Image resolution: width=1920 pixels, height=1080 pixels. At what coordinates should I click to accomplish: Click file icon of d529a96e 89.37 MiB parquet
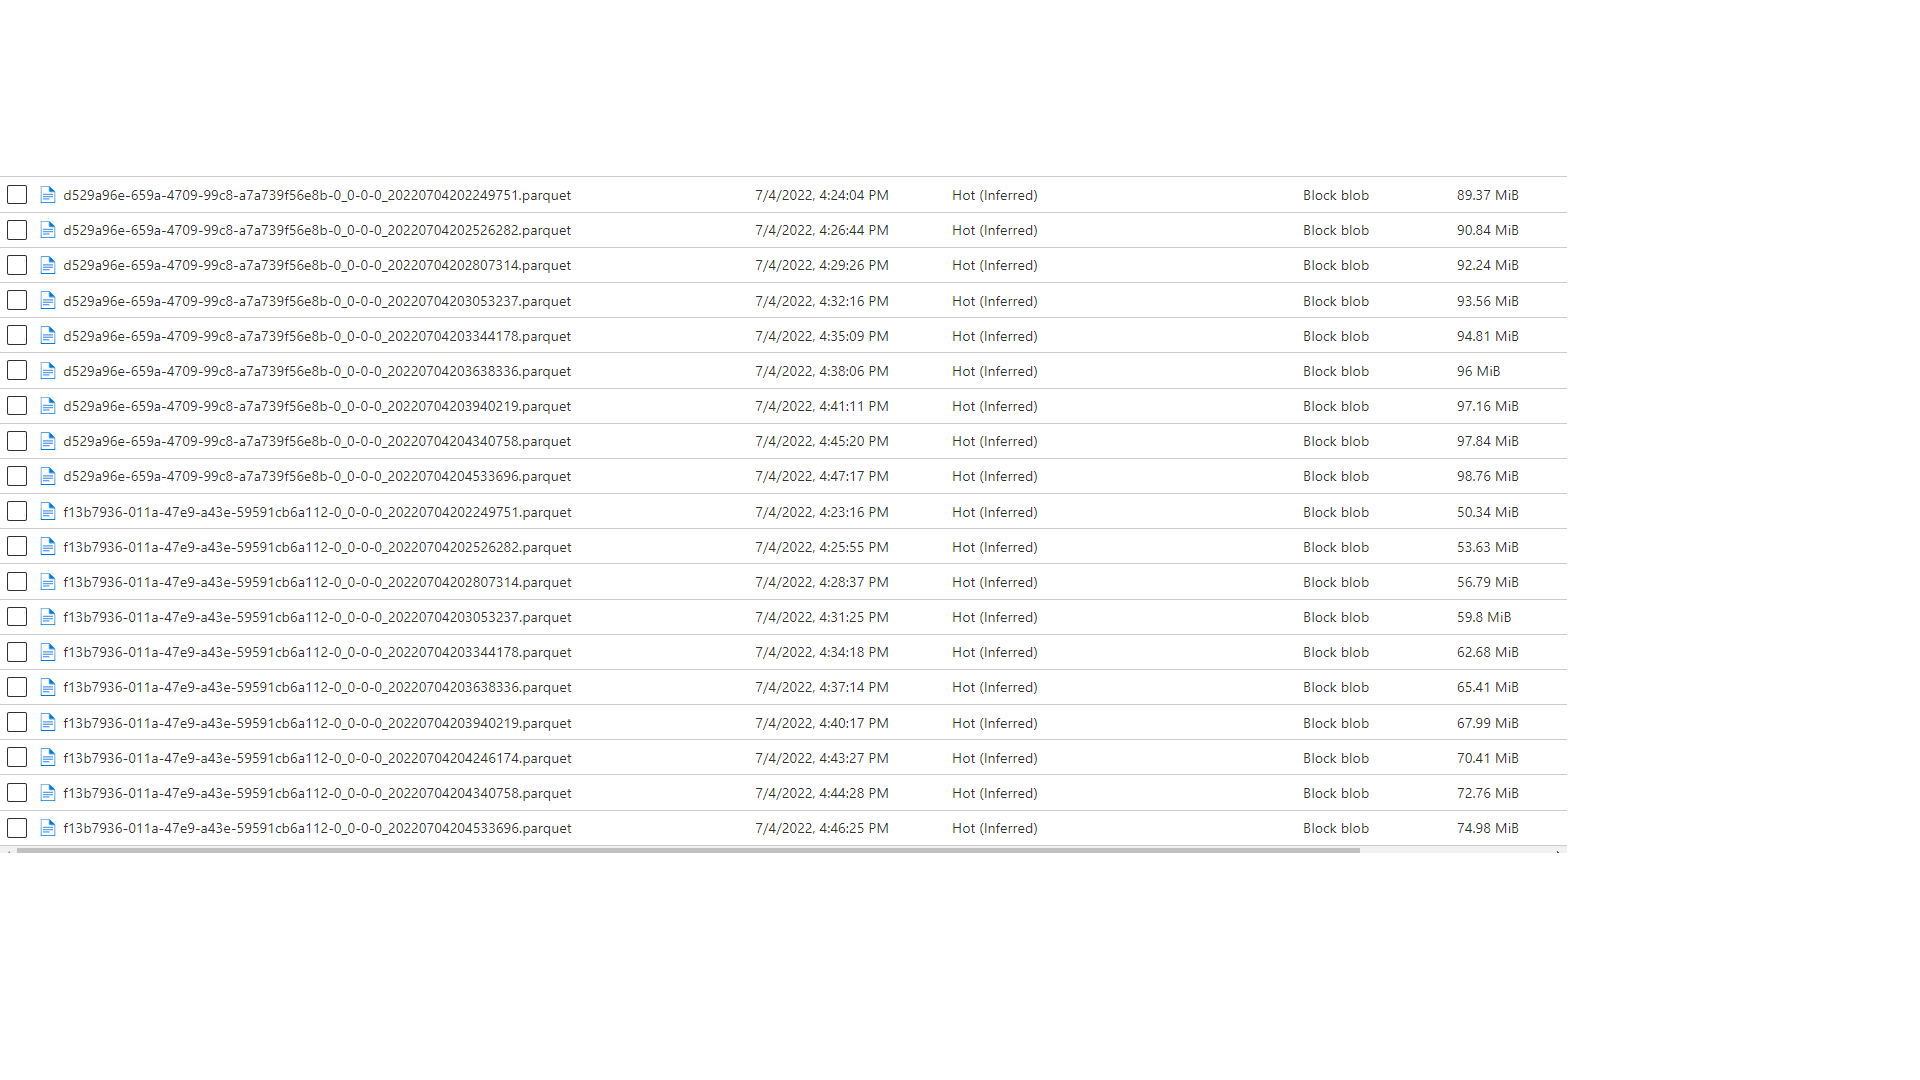47,195
